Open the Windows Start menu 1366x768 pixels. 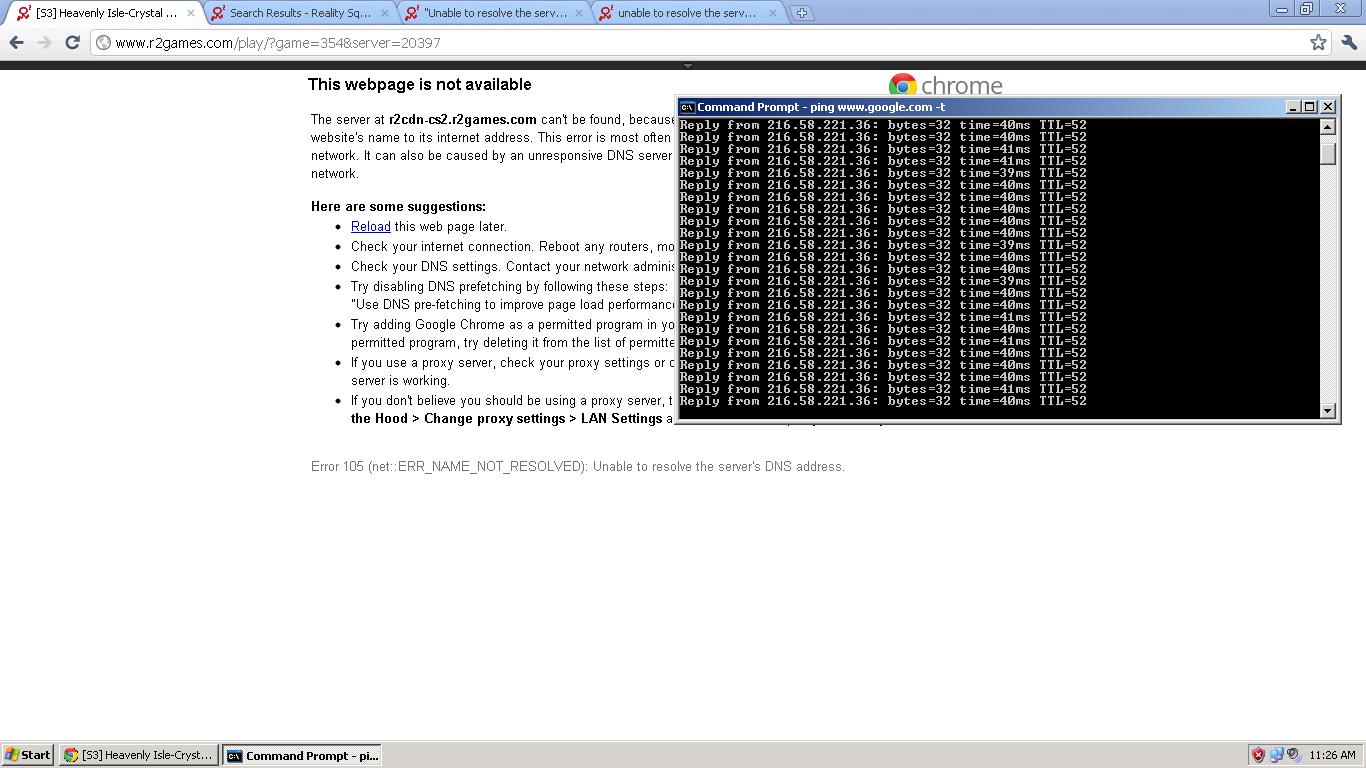[27, 755]
